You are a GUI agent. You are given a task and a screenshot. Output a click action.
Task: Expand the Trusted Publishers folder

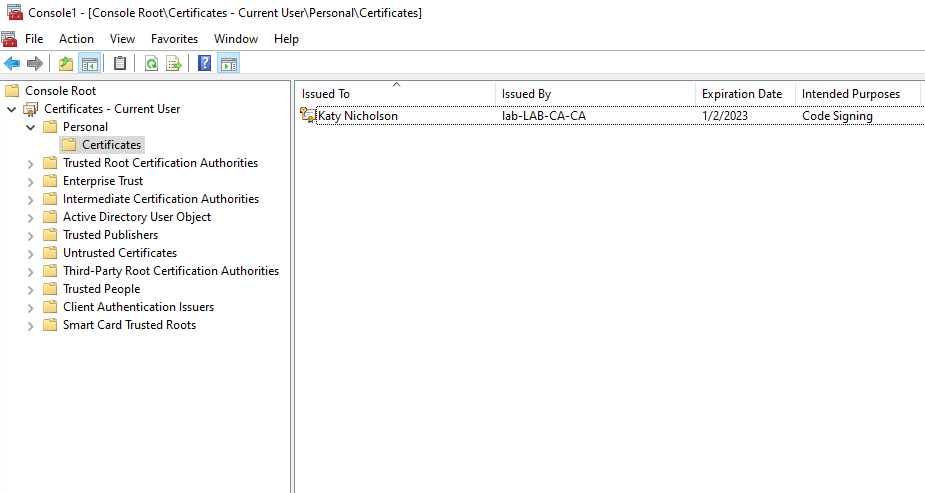30,235
